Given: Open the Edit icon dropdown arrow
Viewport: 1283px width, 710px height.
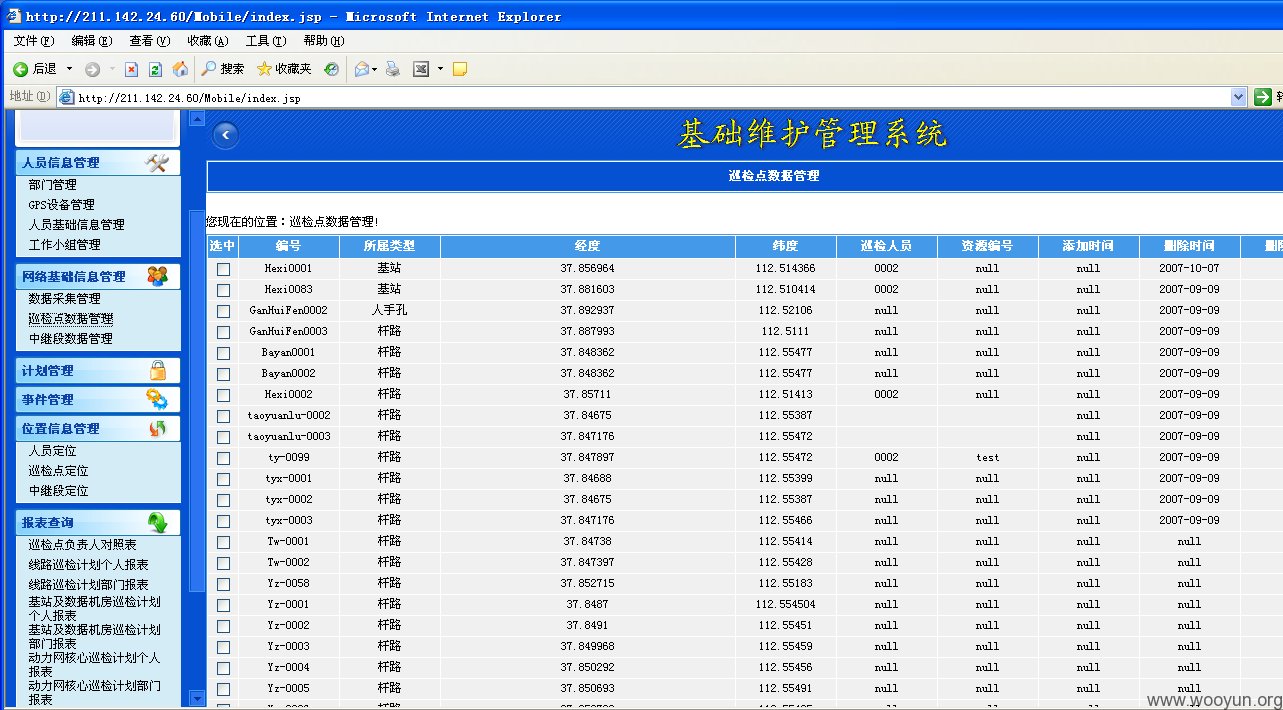Looking at the screenshot, I should coord(439,69).
